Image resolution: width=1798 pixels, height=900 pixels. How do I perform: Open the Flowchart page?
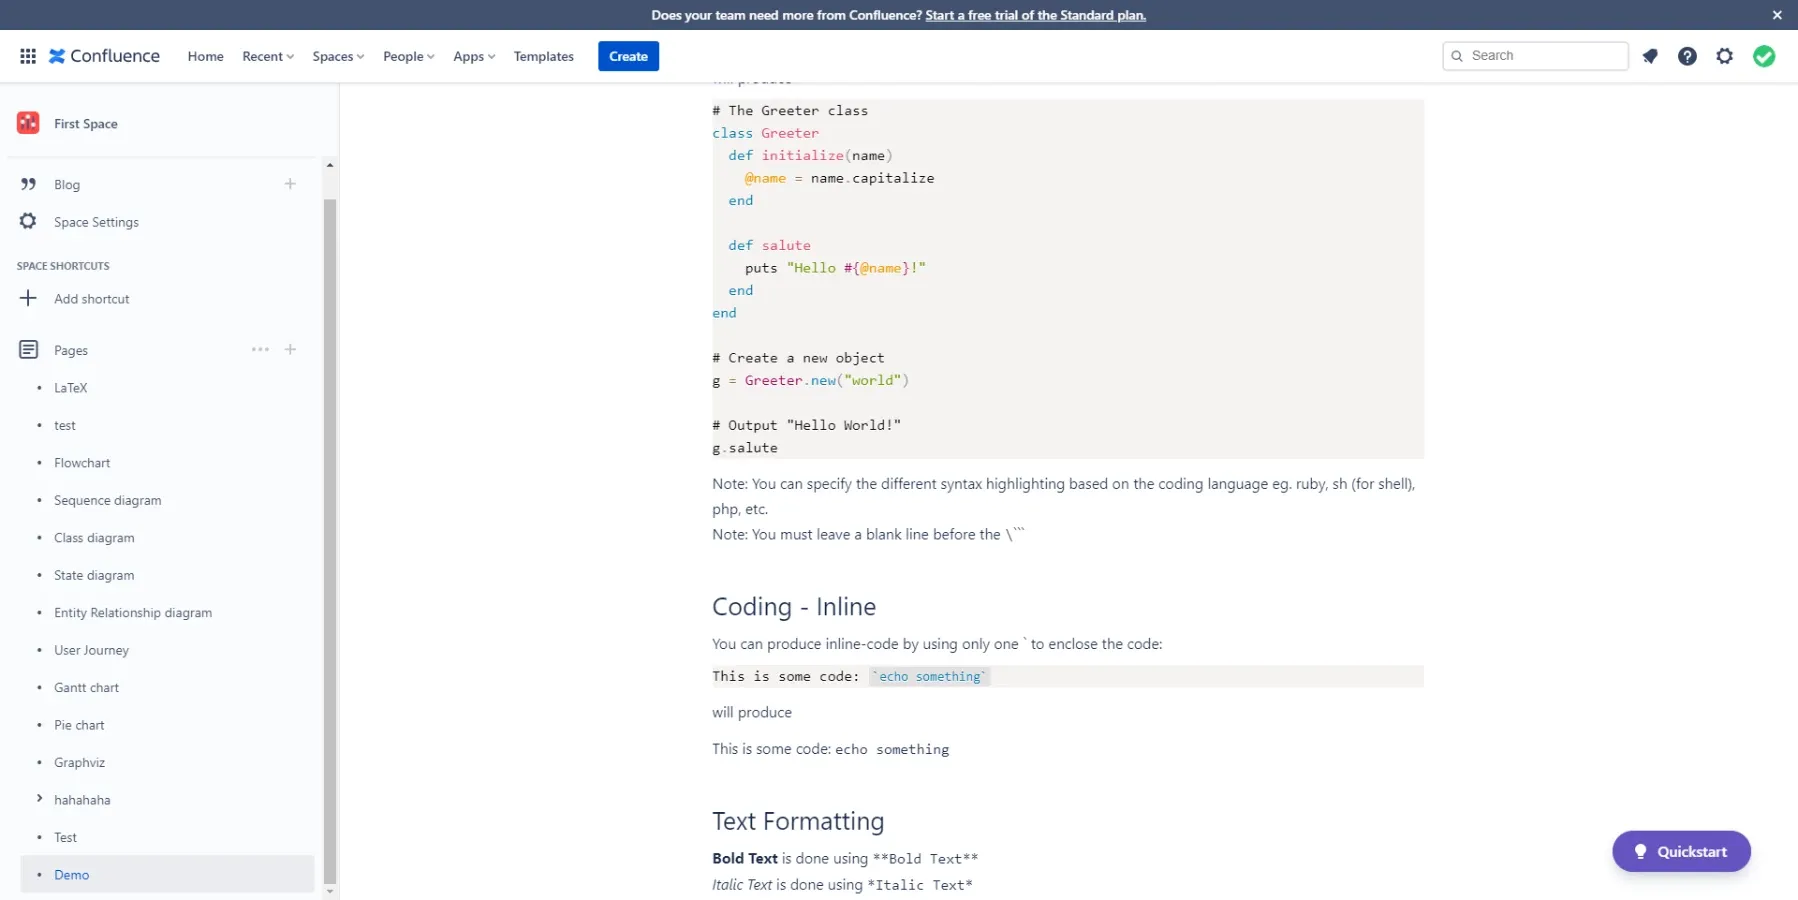(82, 463)
